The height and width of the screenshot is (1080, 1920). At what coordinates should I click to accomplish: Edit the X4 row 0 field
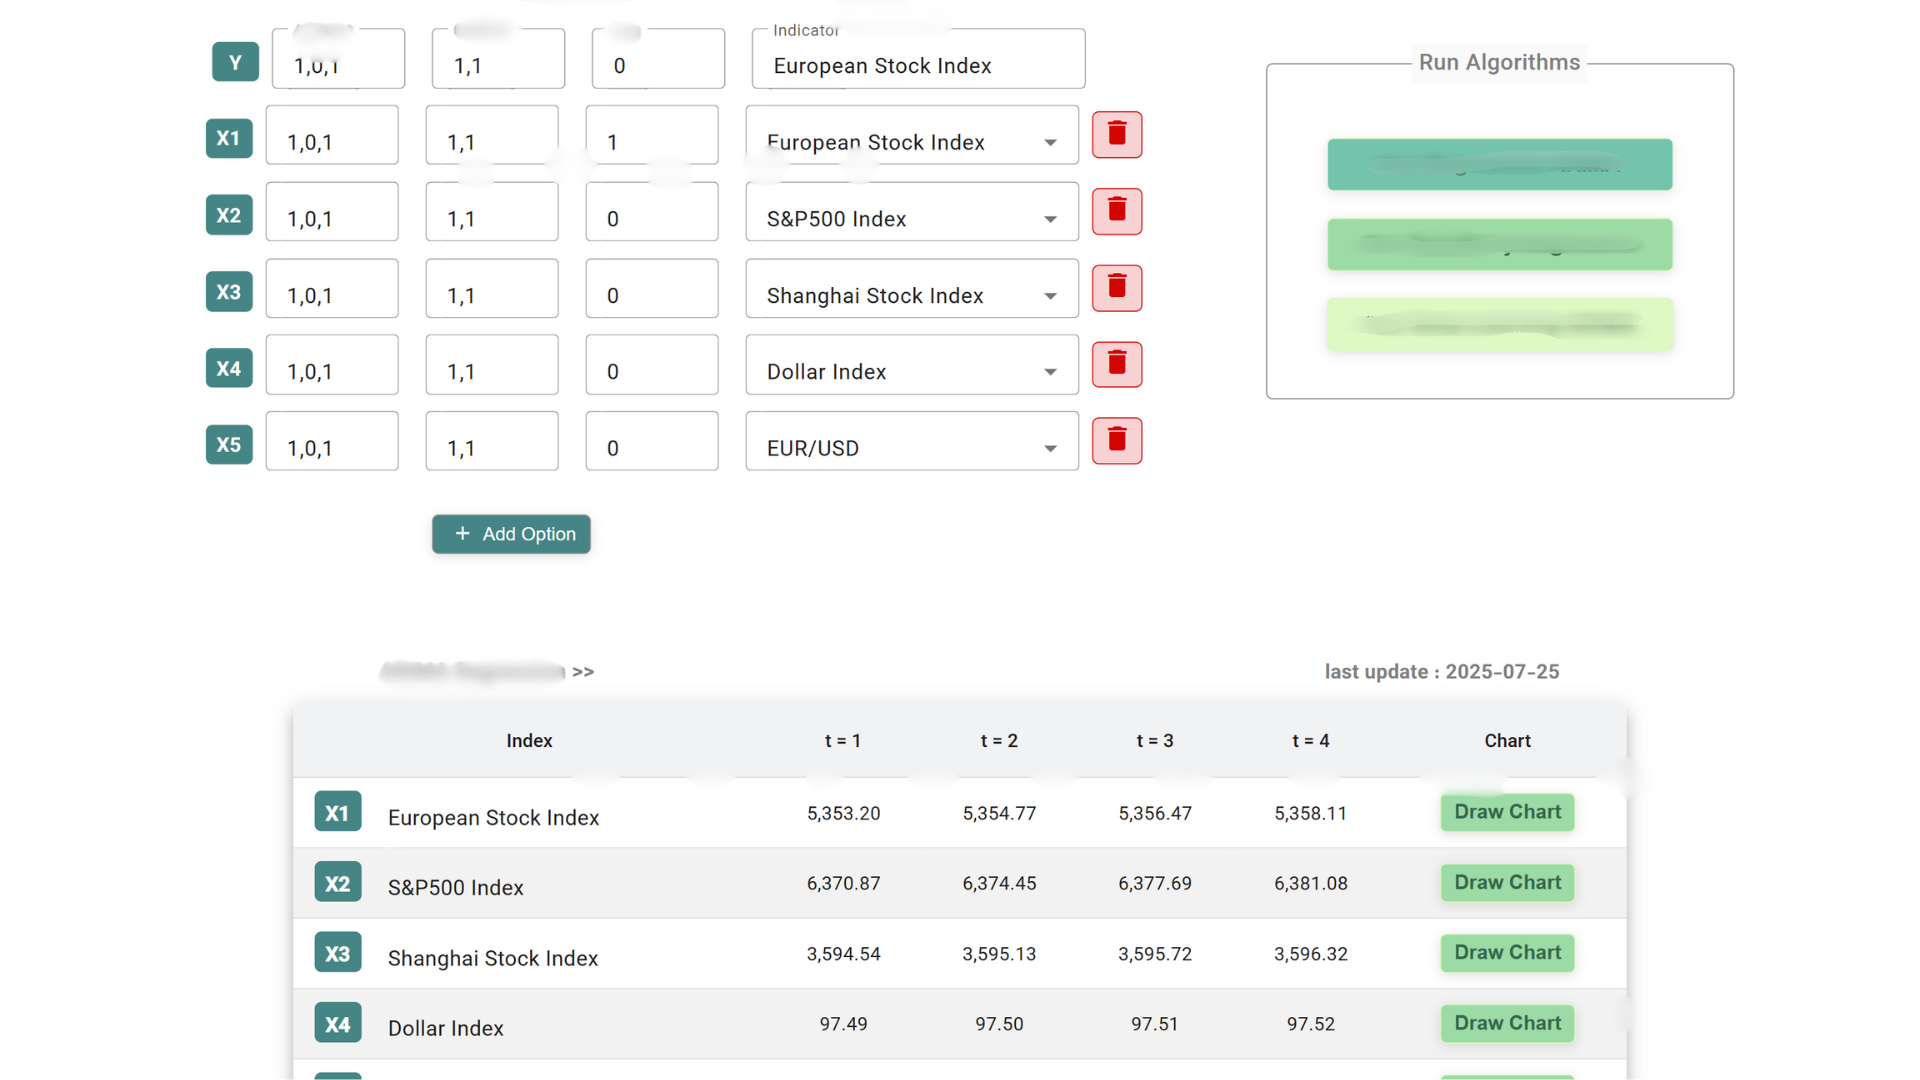pyautogui.click(x=652, y=364)
